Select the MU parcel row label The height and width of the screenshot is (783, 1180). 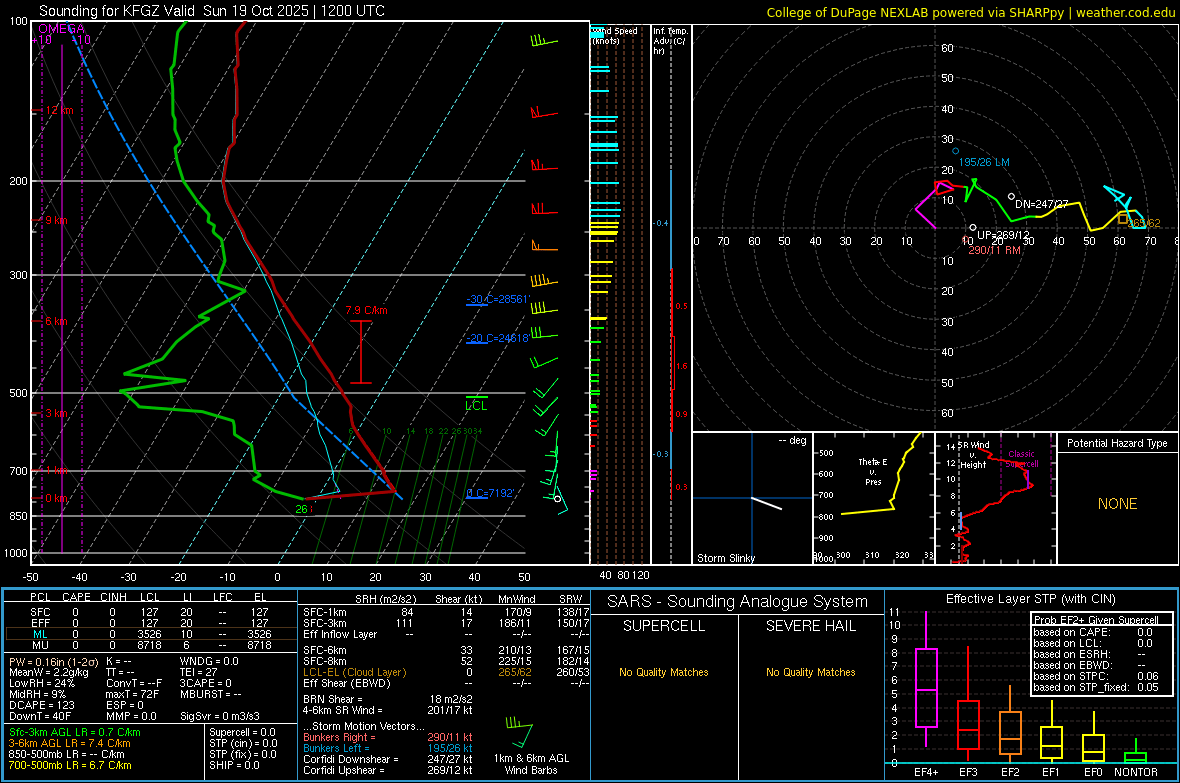pyautogui.click(x=40, y=645)
